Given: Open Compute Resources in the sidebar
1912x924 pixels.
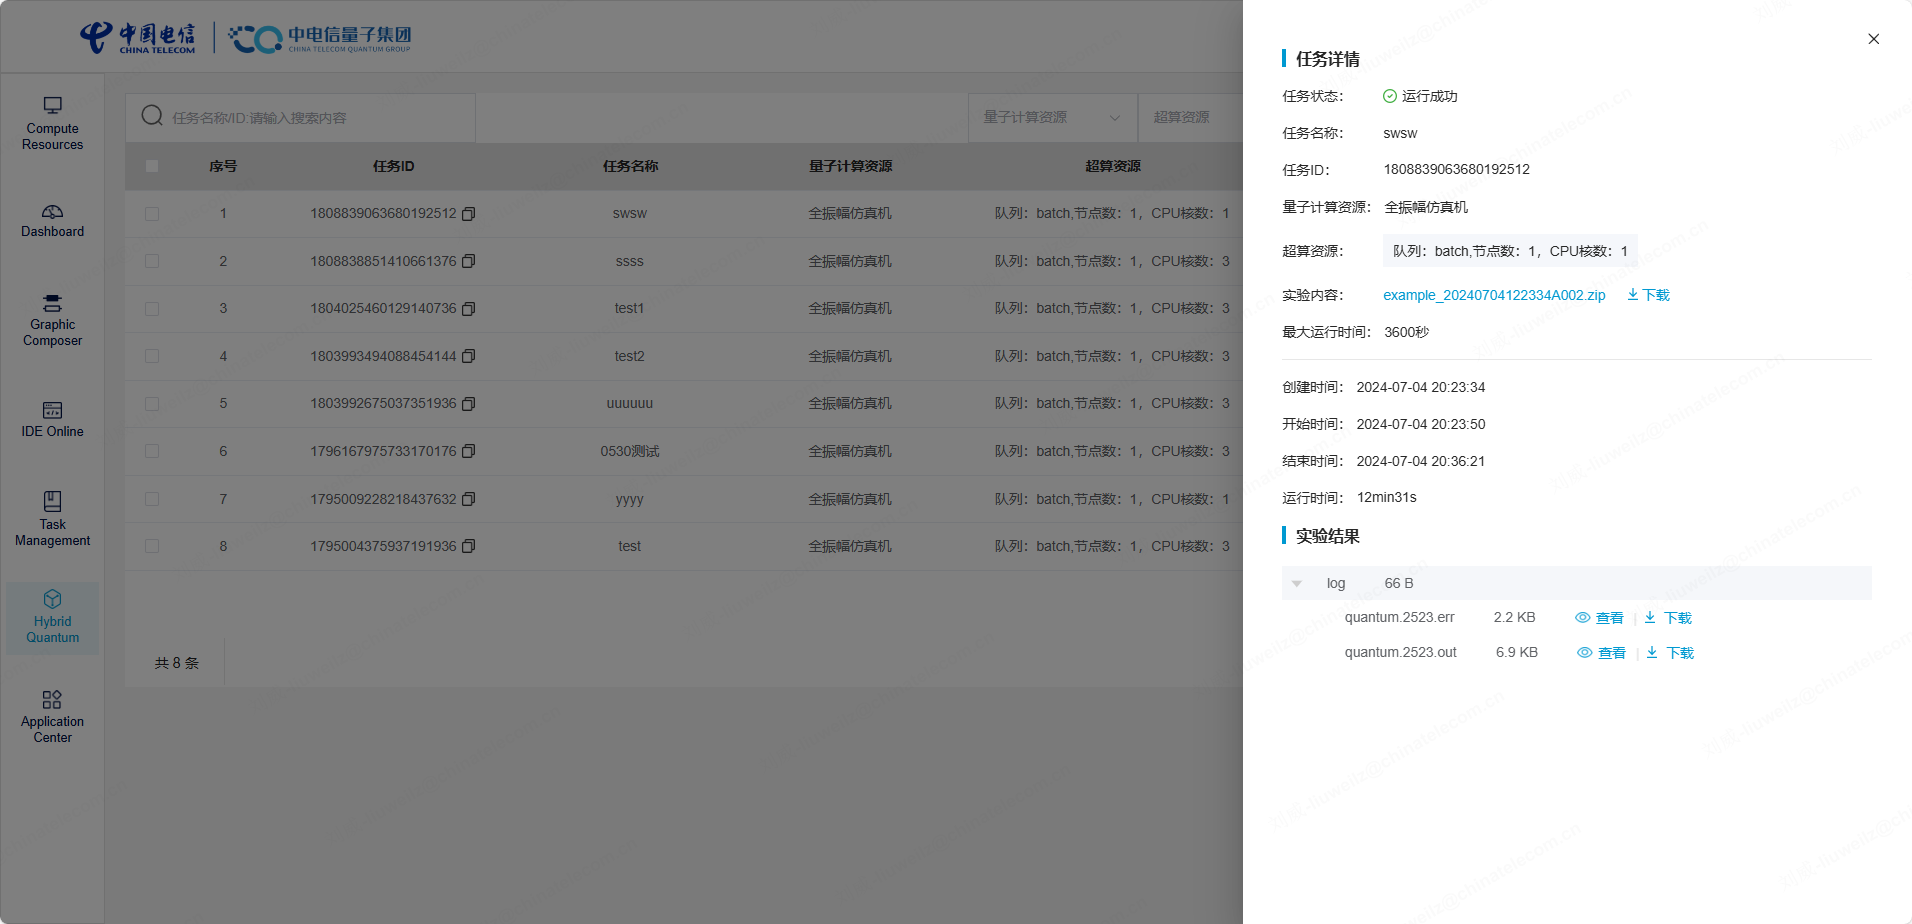Looking at the screenshot, I should coord(52,123).
